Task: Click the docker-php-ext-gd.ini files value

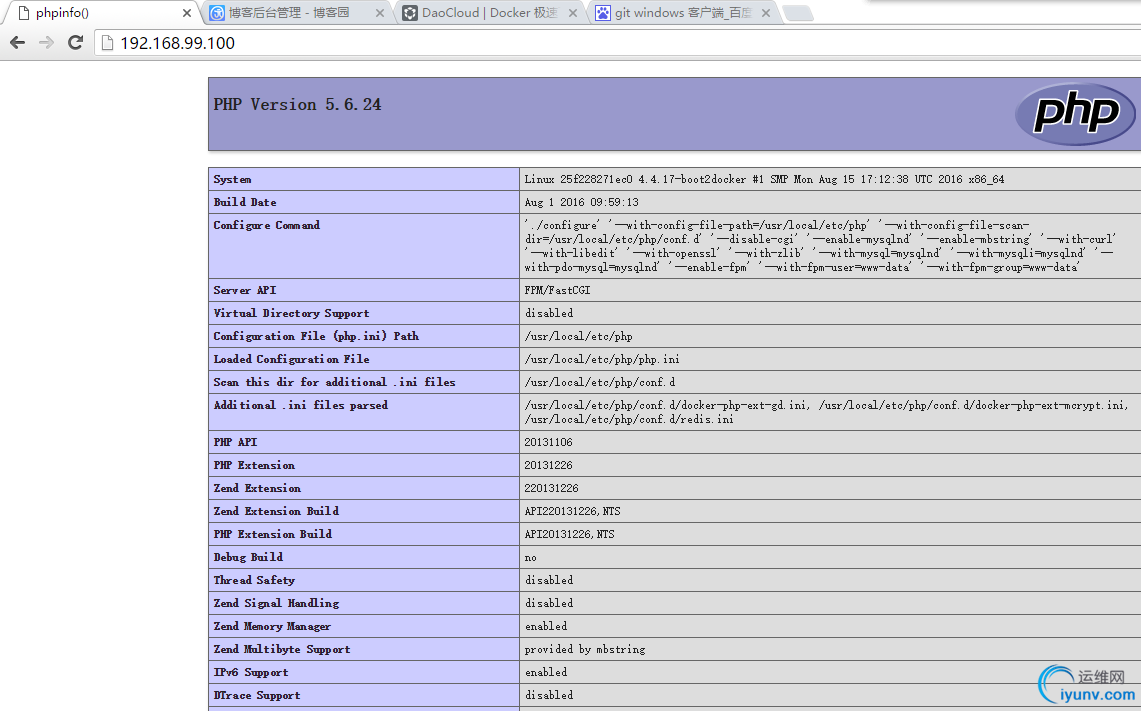Action: point(826,412)
